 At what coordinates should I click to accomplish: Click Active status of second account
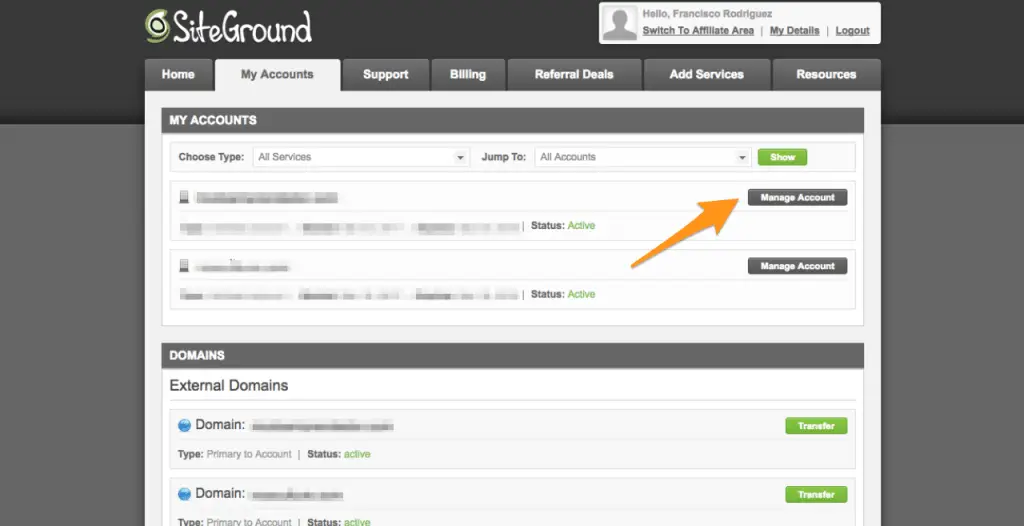(x=581, y=294)
